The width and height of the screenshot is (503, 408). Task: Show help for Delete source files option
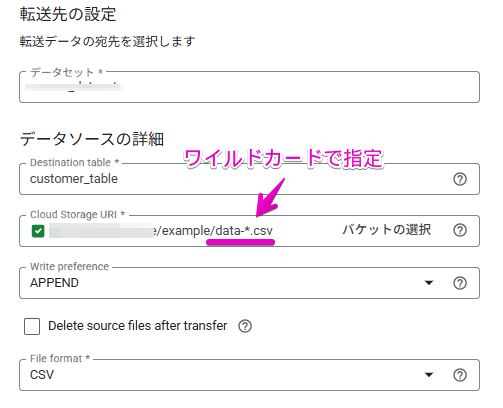(245, 326)
